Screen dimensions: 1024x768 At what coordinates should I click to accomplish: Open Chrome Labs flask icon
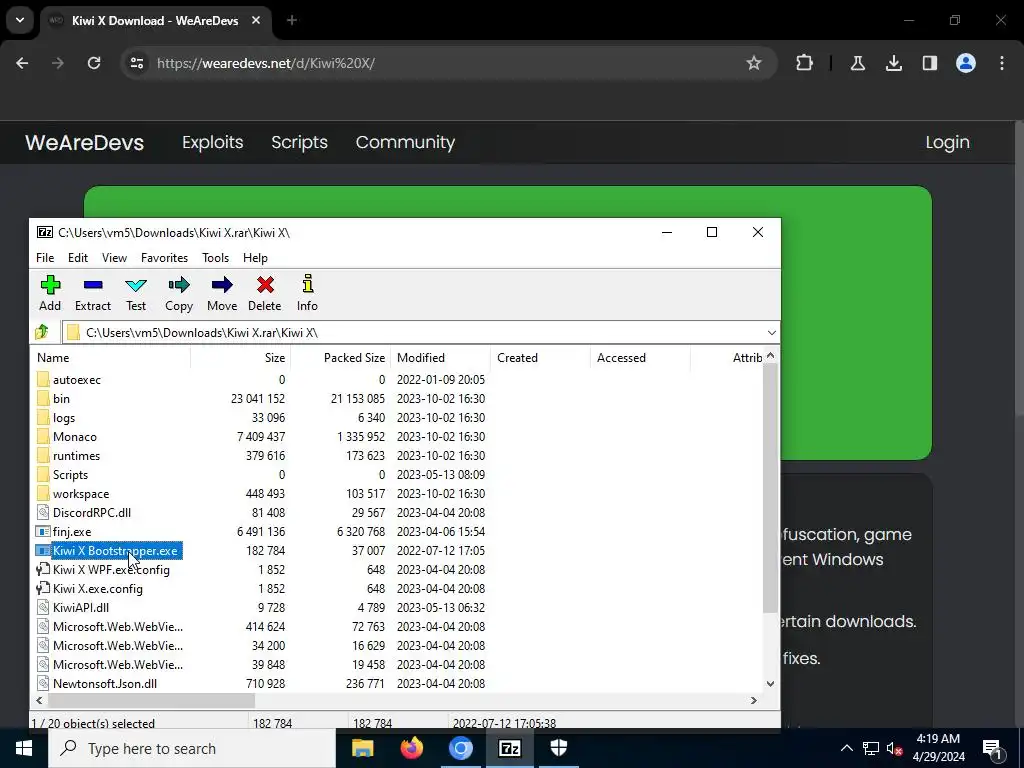pos(857,63)
